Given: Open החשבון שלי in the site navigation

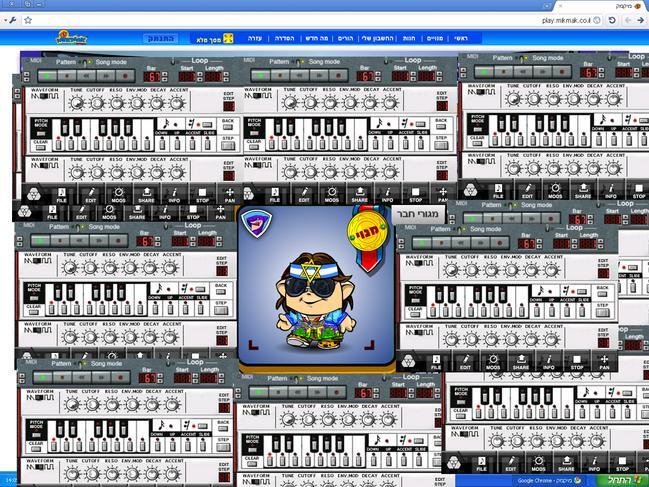Looking at the screenshot, I should click(377, 38).
